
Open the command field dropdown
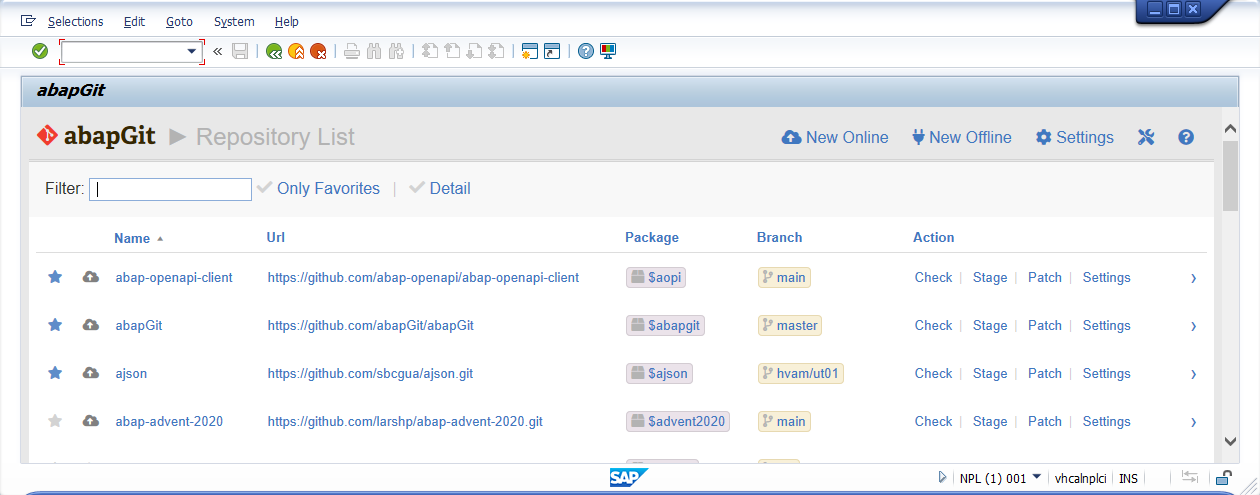tap(191, 51)
